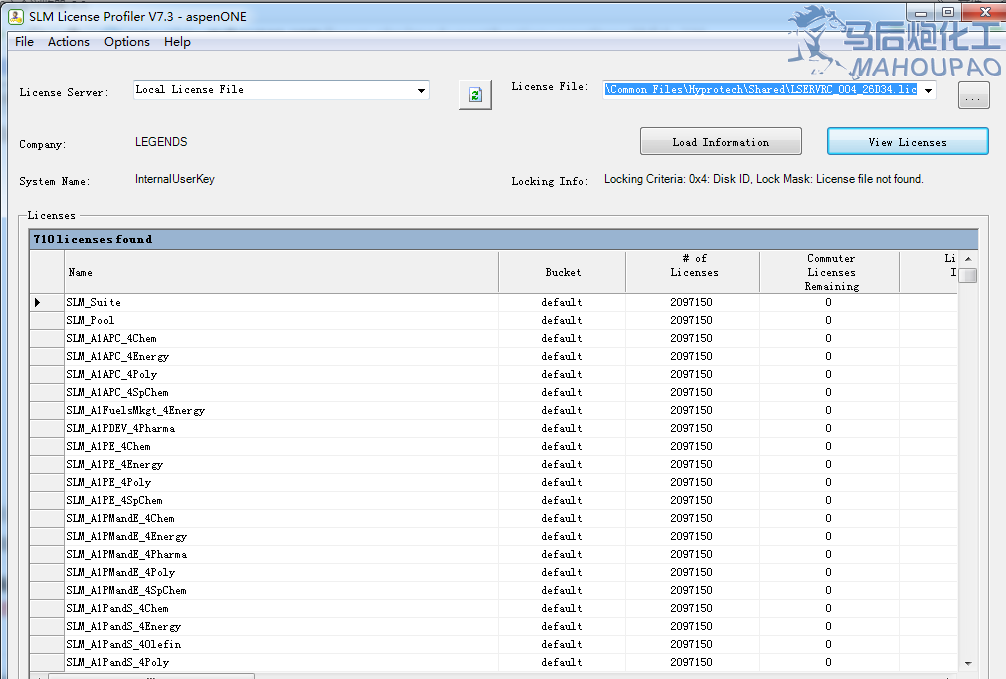Select the SLM_A1PandS_4Energy row
1006x679 pixels.
pos(493,626)
